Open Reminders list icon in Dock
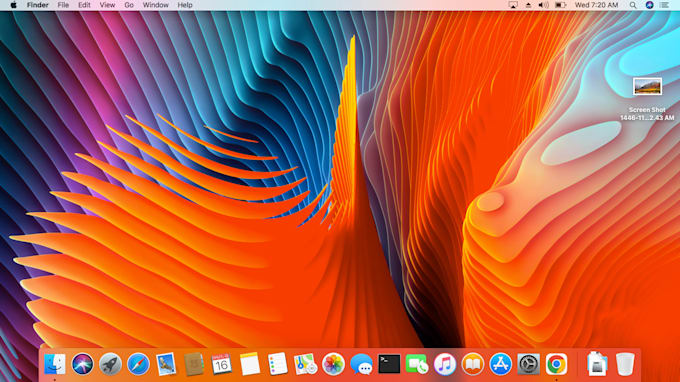 click(x=278, y=364)
